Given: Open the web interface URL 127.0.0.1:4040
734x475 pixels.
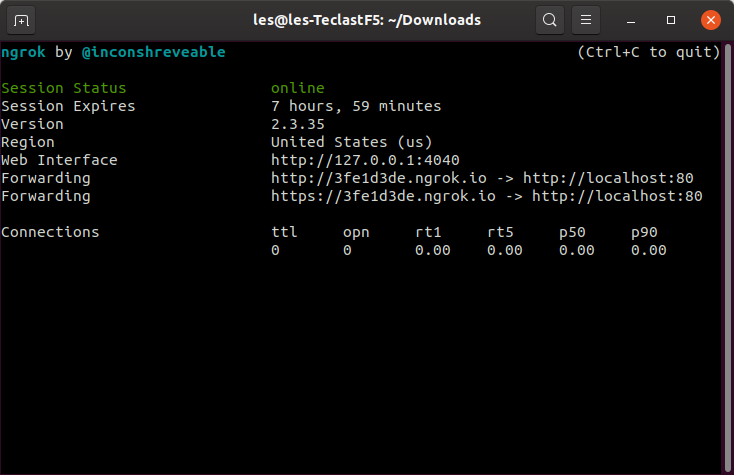Looking at the screenshot, I should point(365,160).
